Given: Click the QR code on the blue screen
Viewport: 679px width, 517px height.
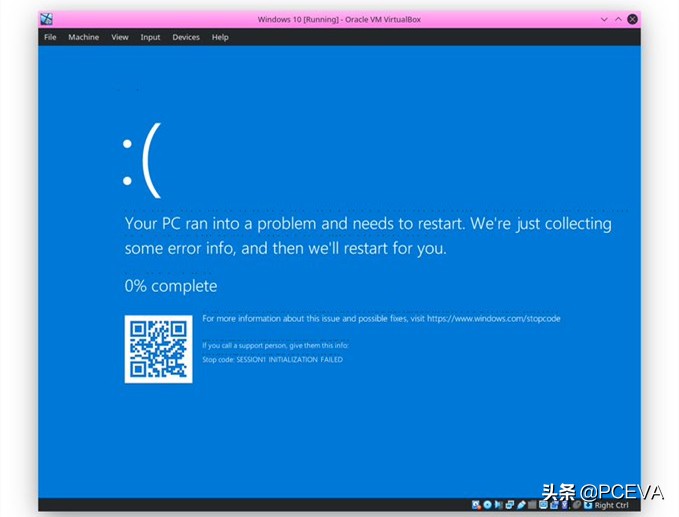Looking at the screenshot, I should coord(158,349).
